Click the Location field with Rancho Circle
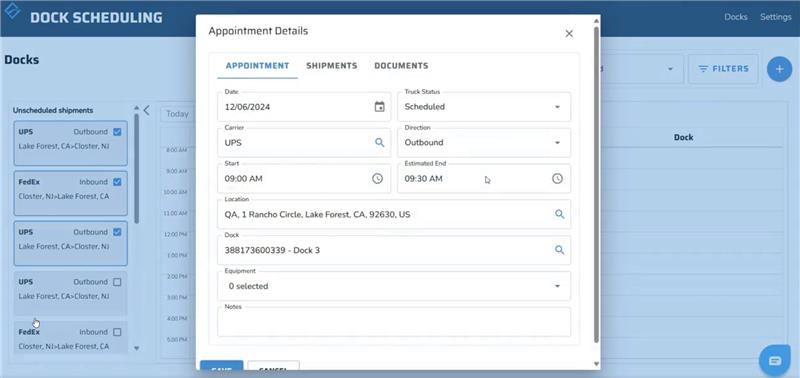 pyautogui.click(x=394, y=214)
